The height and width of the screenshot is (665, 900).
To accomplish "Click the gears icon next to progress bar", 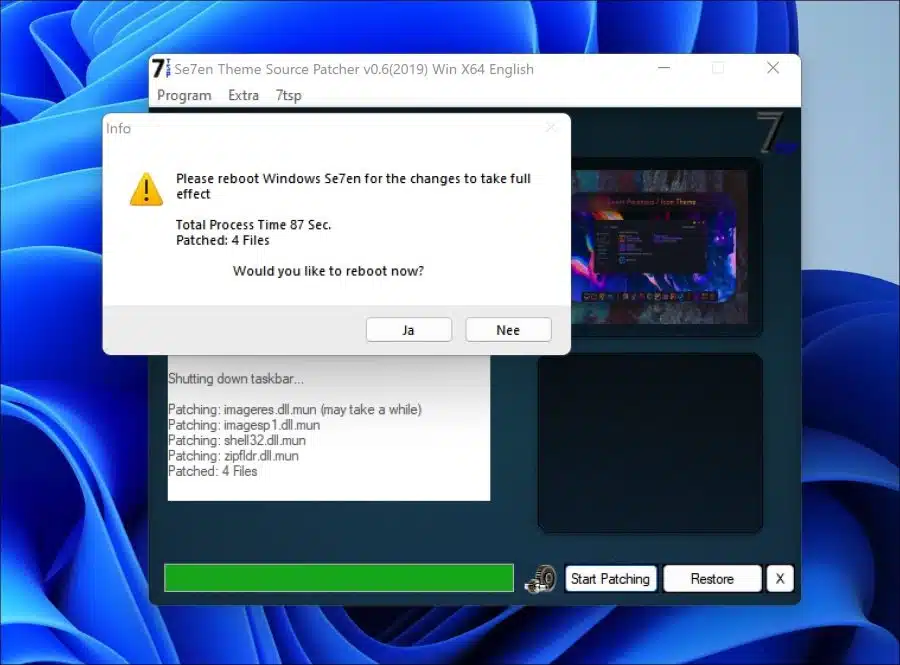I will point(541,579).
